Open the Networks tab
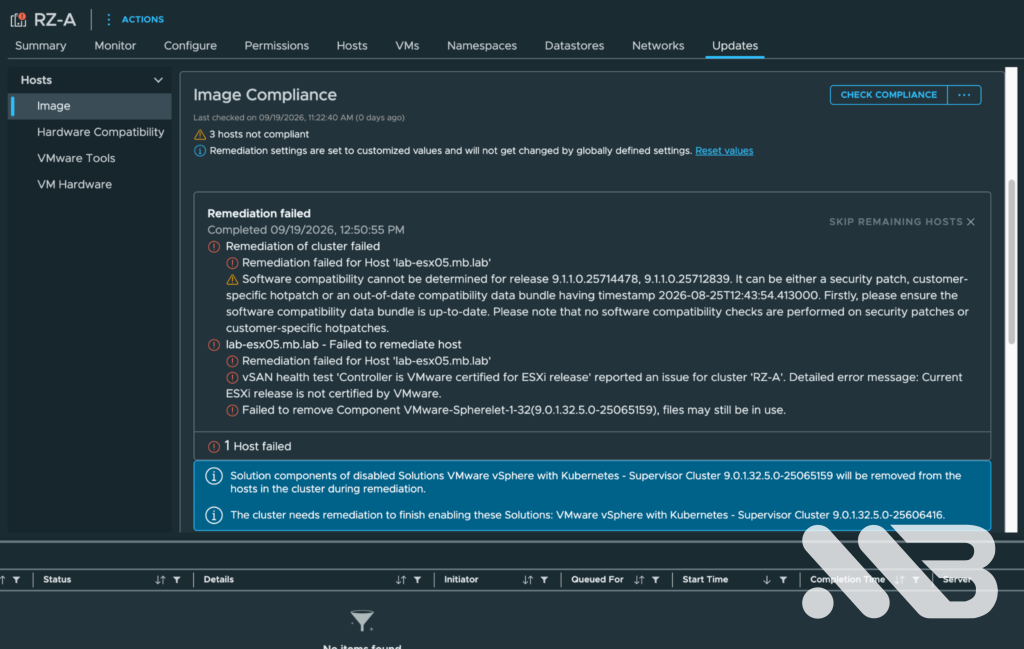The image size is (1024, 649). click(x=658, y=46)
